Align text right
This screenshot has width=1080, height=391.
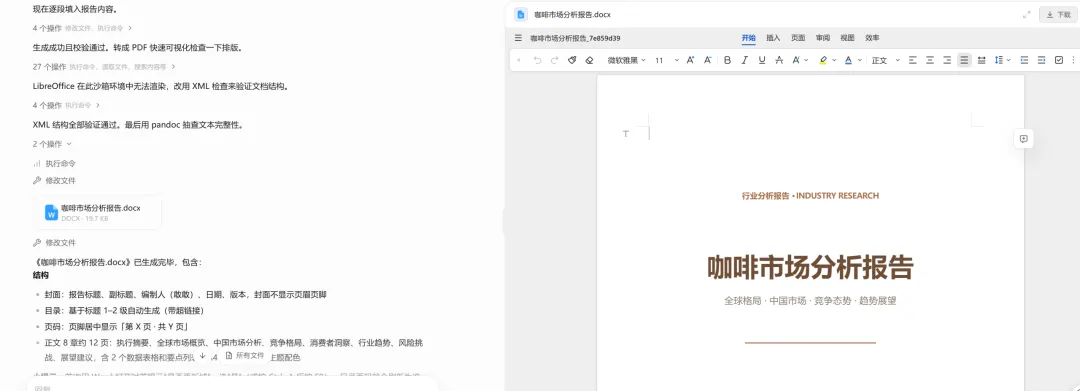tap(947, 61)
